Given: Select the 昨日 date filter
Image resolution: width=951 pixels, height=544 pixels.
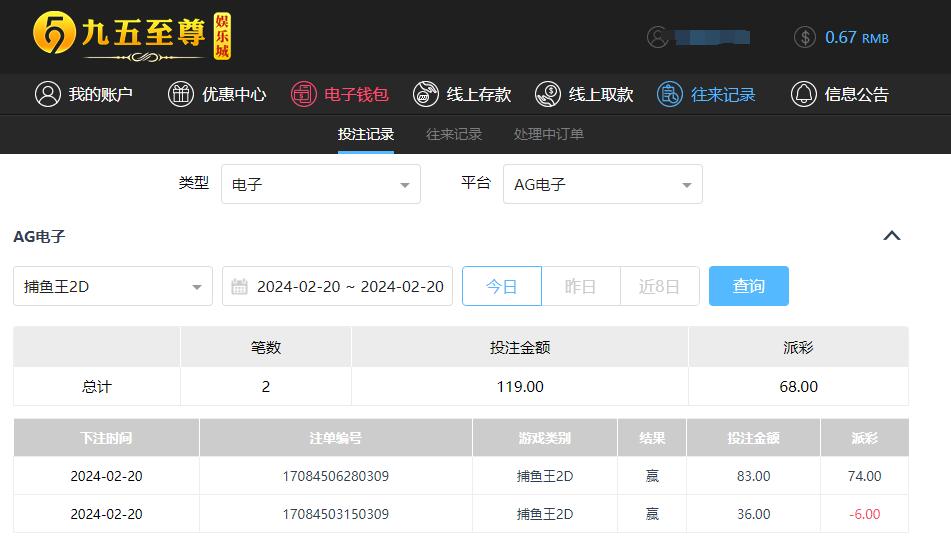Looking at the screenshot, I should tap(580, 286).
